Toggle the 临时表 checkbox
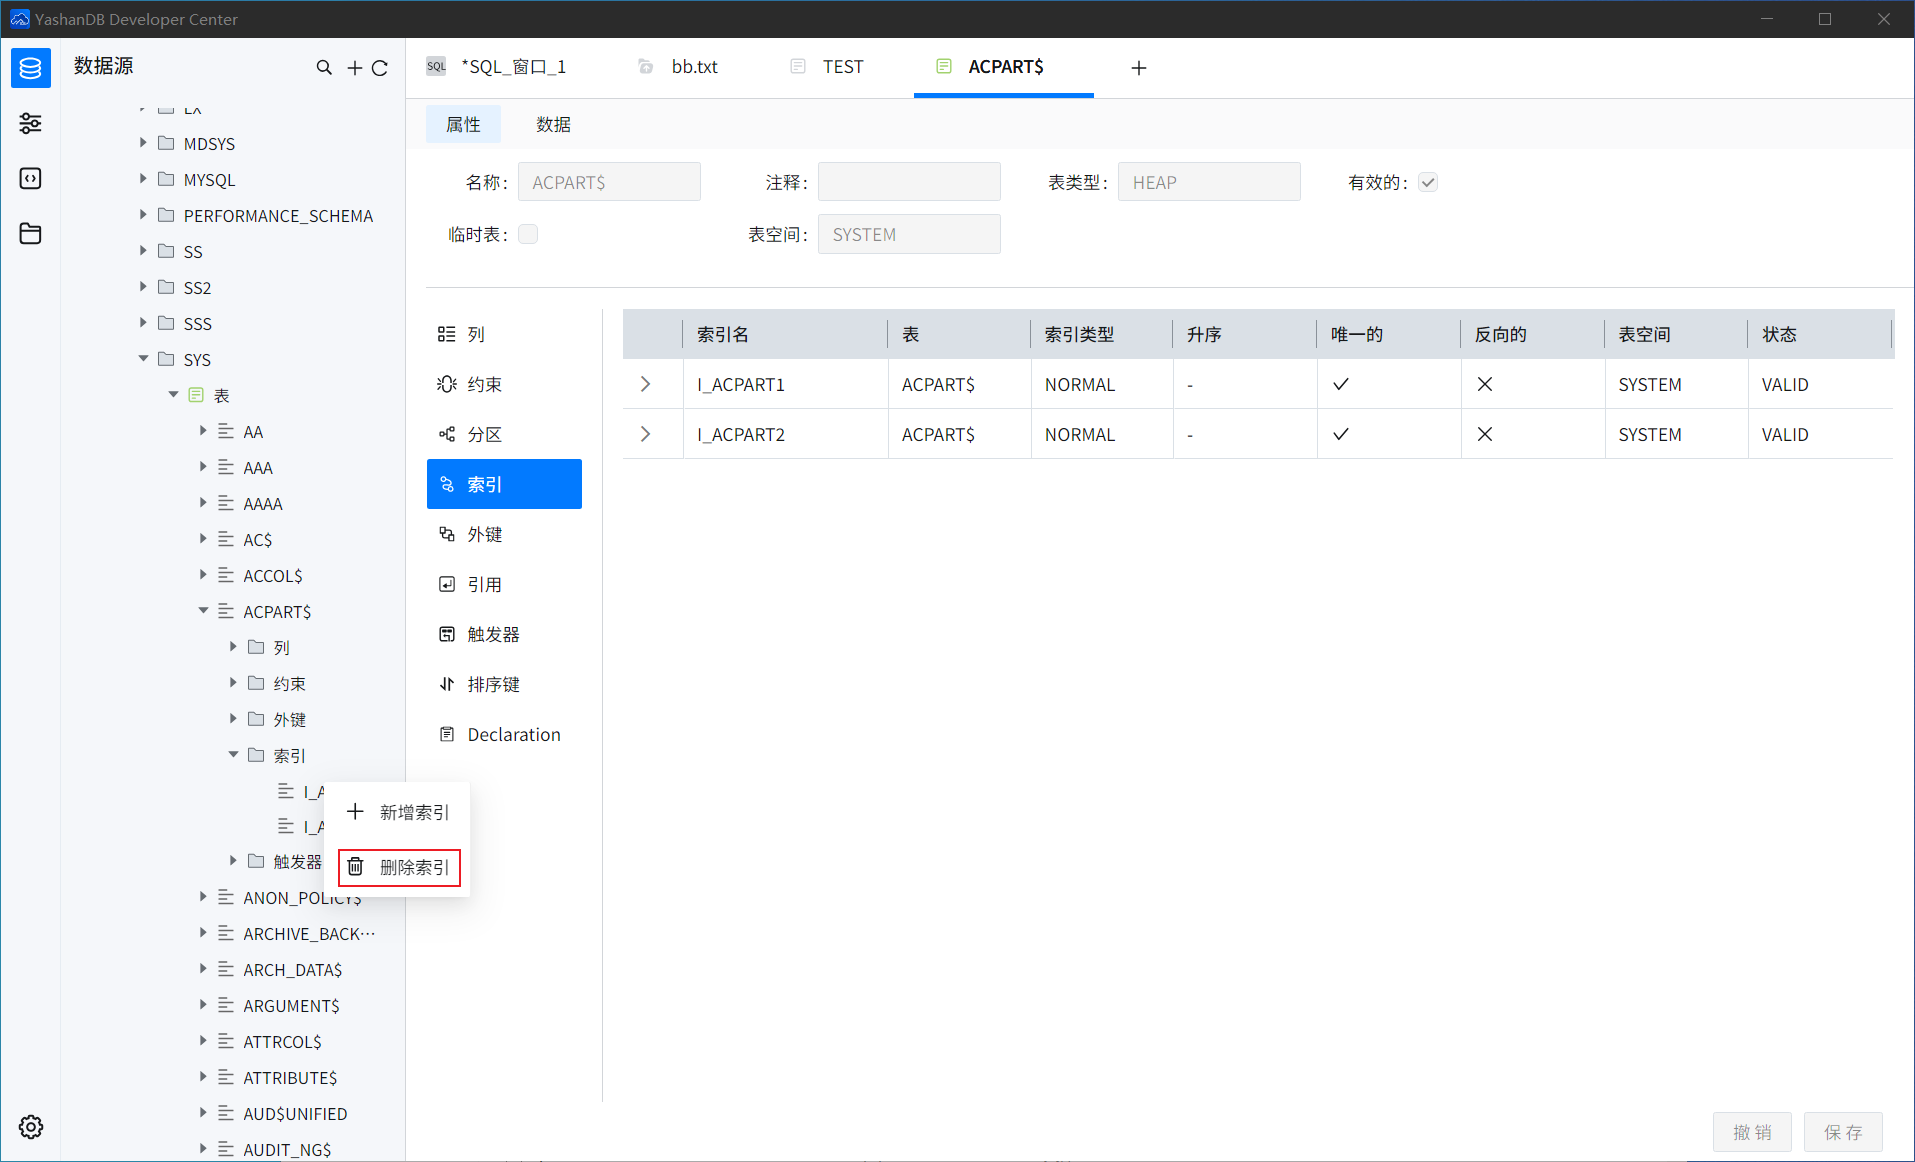This screenshot has width=1915, height=1162. 528,234
